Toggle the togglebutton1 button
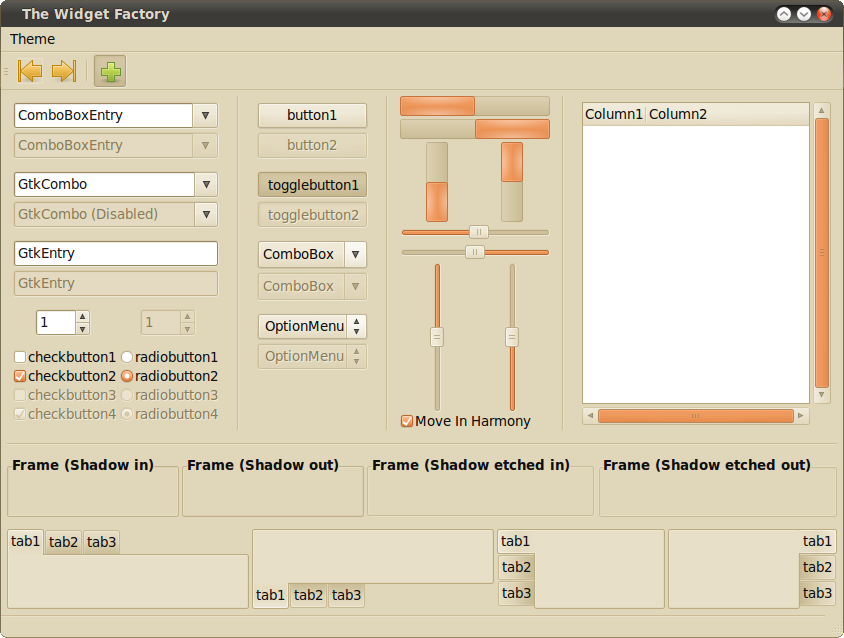Screen dimensions: 844x638 click(x=312, y=185)
